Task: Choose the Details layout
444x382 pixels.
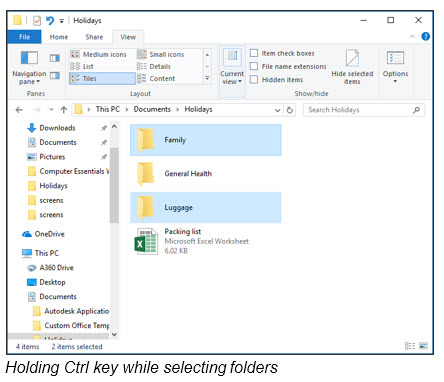Action: [154, 66]
